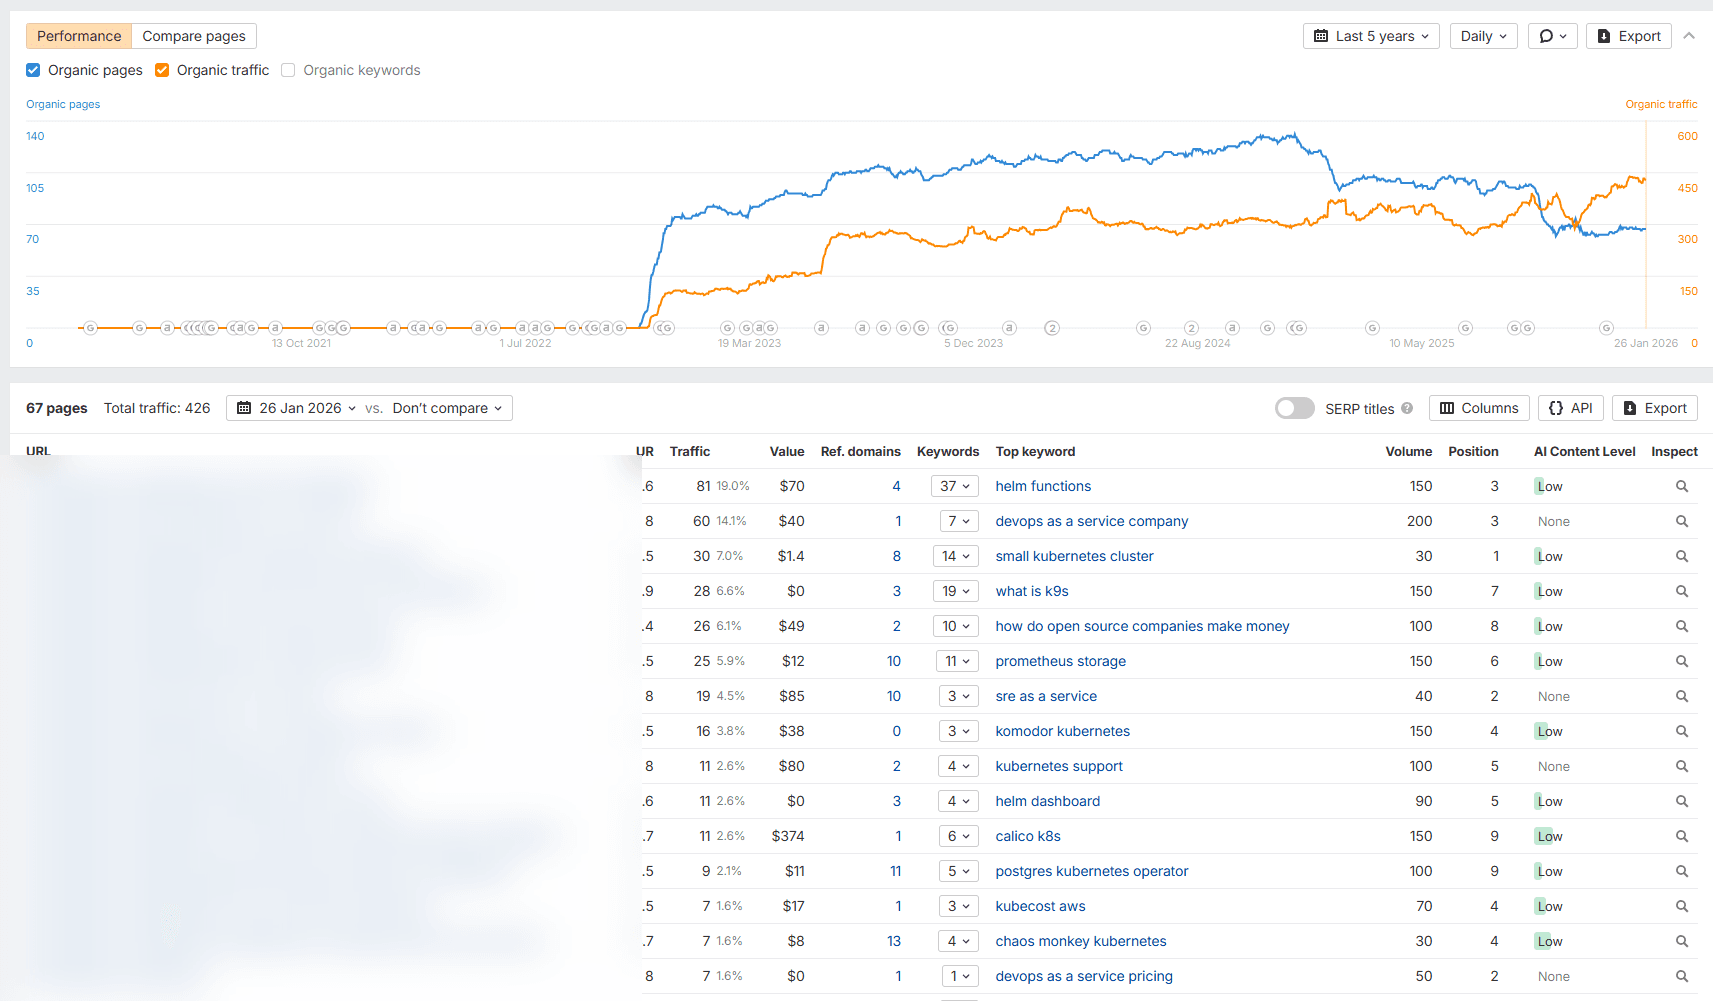
Task: Open the Daily interval dropdown
Action: tap(1484, 36)
